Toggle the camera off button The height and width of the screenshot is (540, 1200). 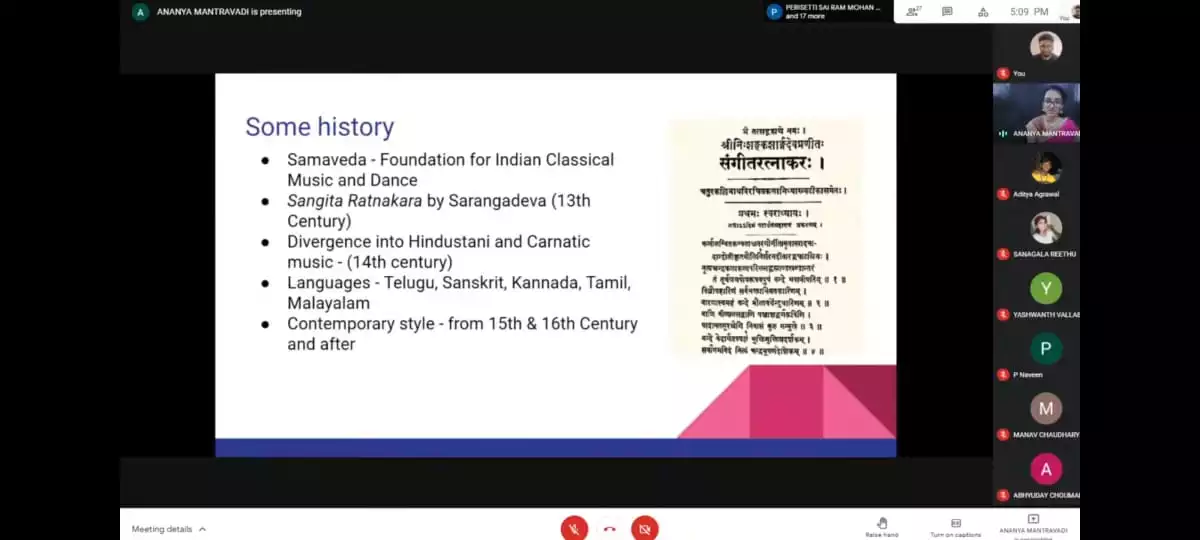click(x=645, y=528)
